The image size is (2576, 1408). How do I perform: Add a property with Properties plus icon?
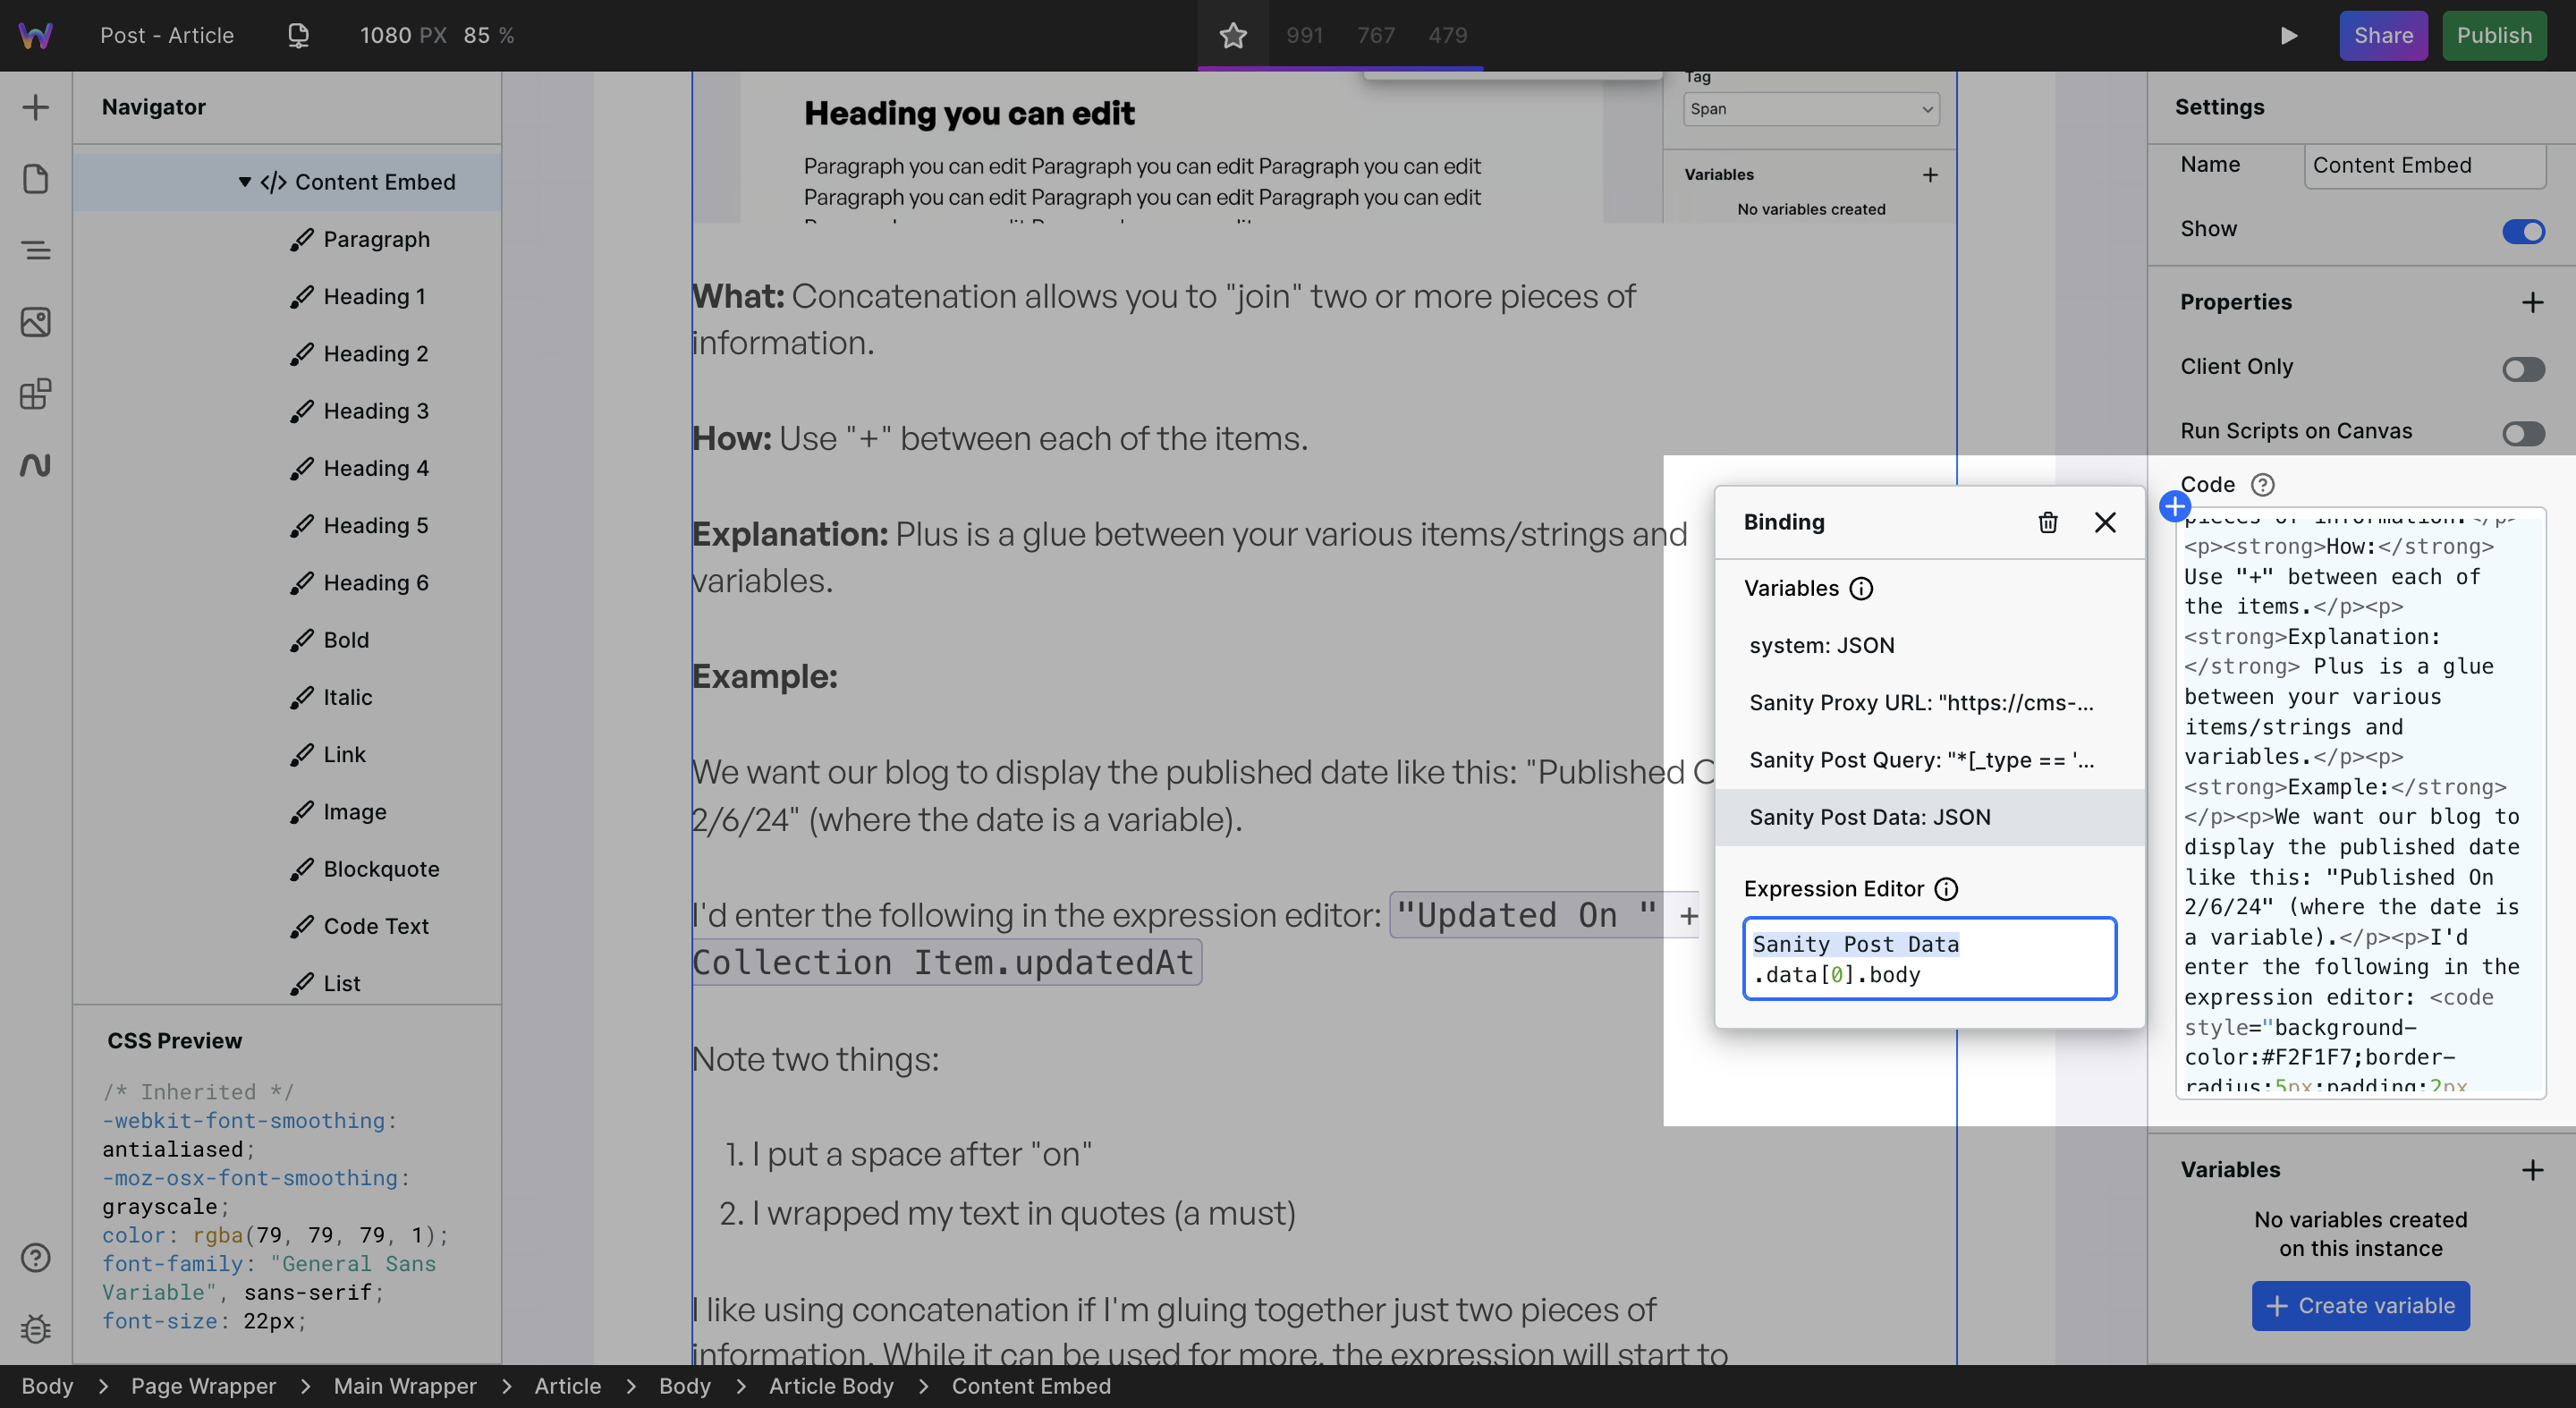click(2532, 302)
